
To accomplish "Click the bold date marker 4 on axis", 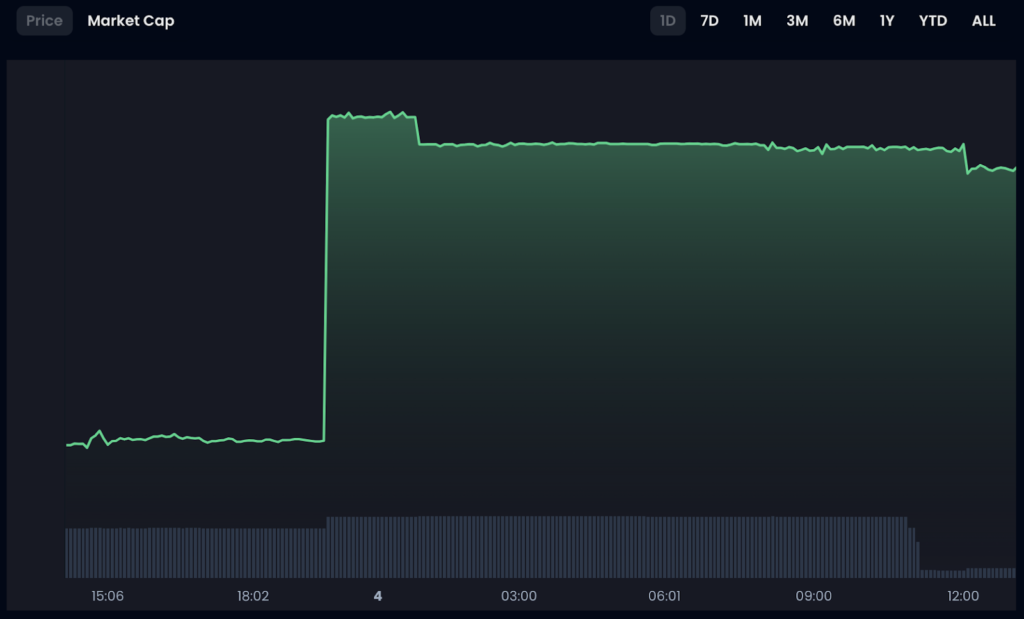I will [378, 596].
